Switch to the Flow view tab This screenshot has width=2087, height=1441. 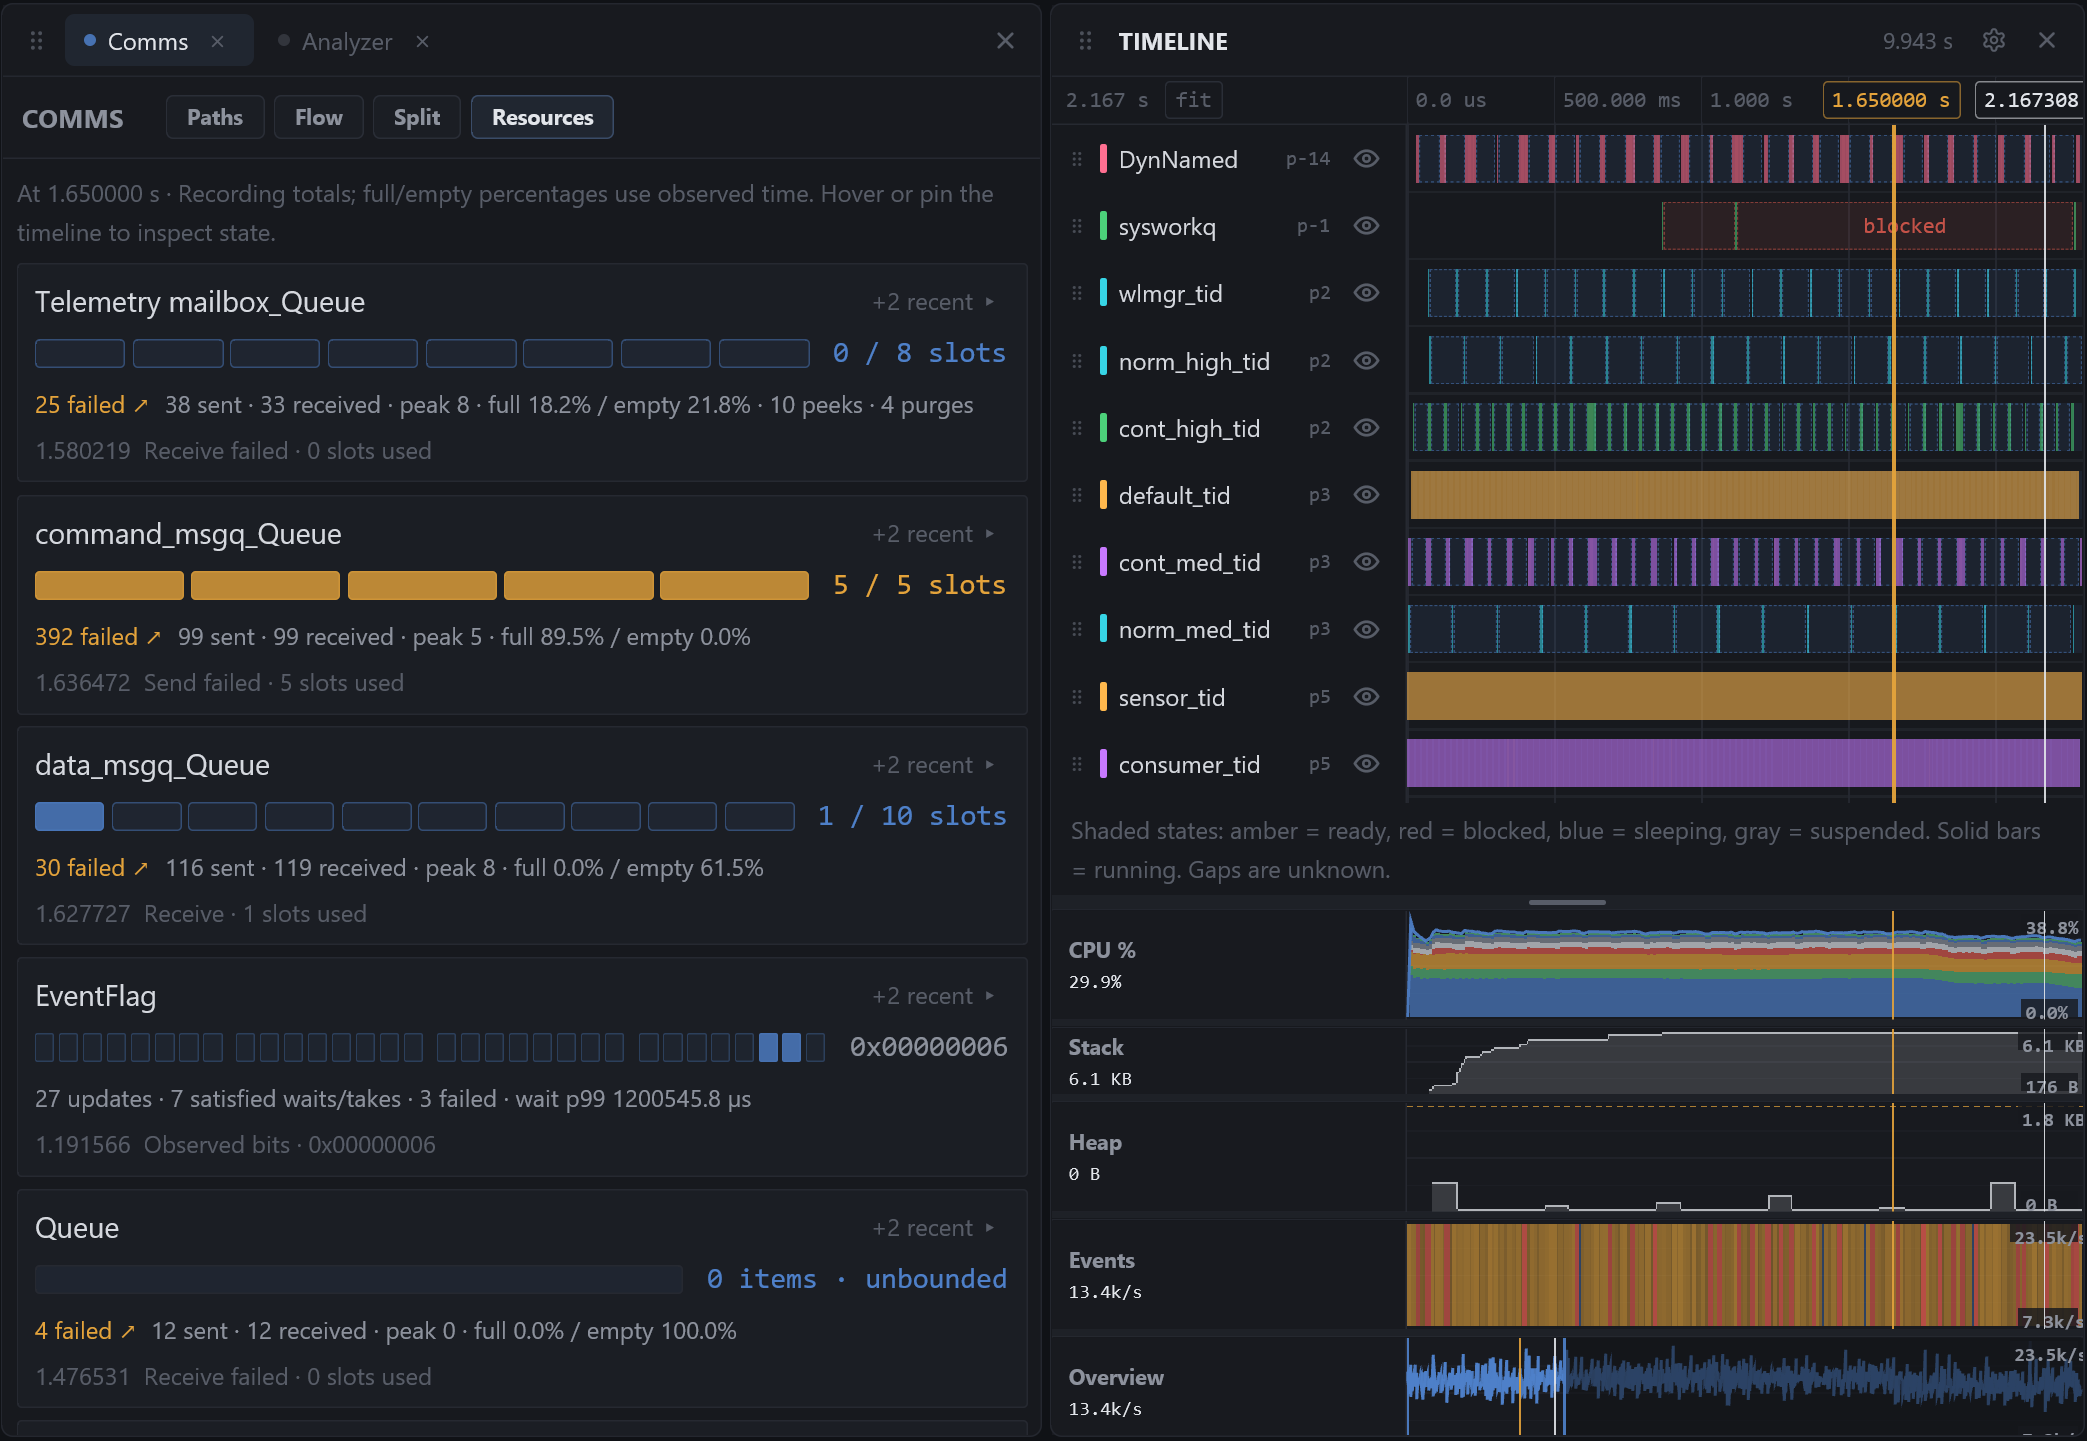[x=318, y=117]
